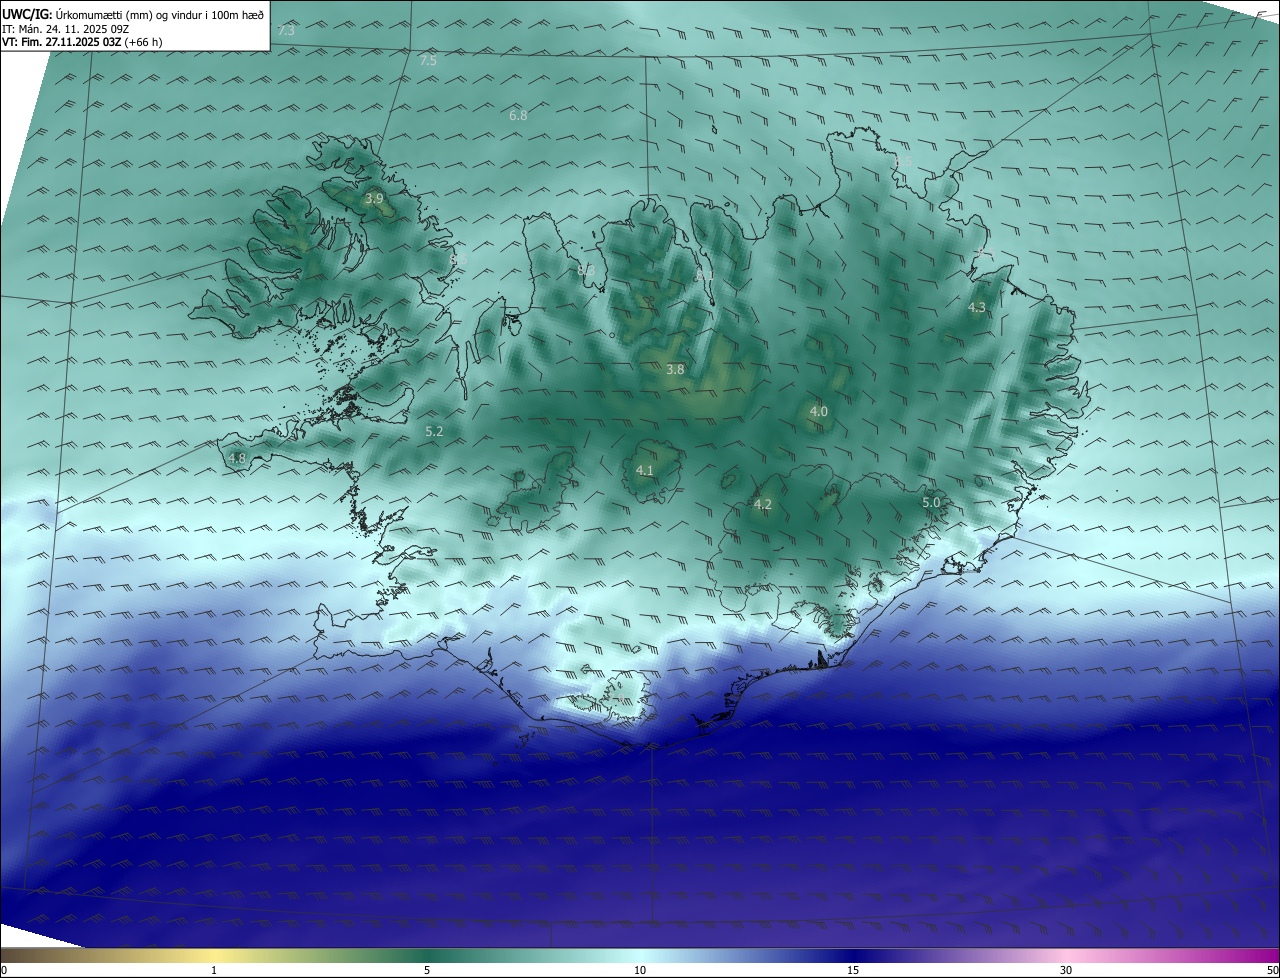Pick the yellow colorbar segment above 1
Viewport: 1280px width, 978px height.
coord(214,955)
